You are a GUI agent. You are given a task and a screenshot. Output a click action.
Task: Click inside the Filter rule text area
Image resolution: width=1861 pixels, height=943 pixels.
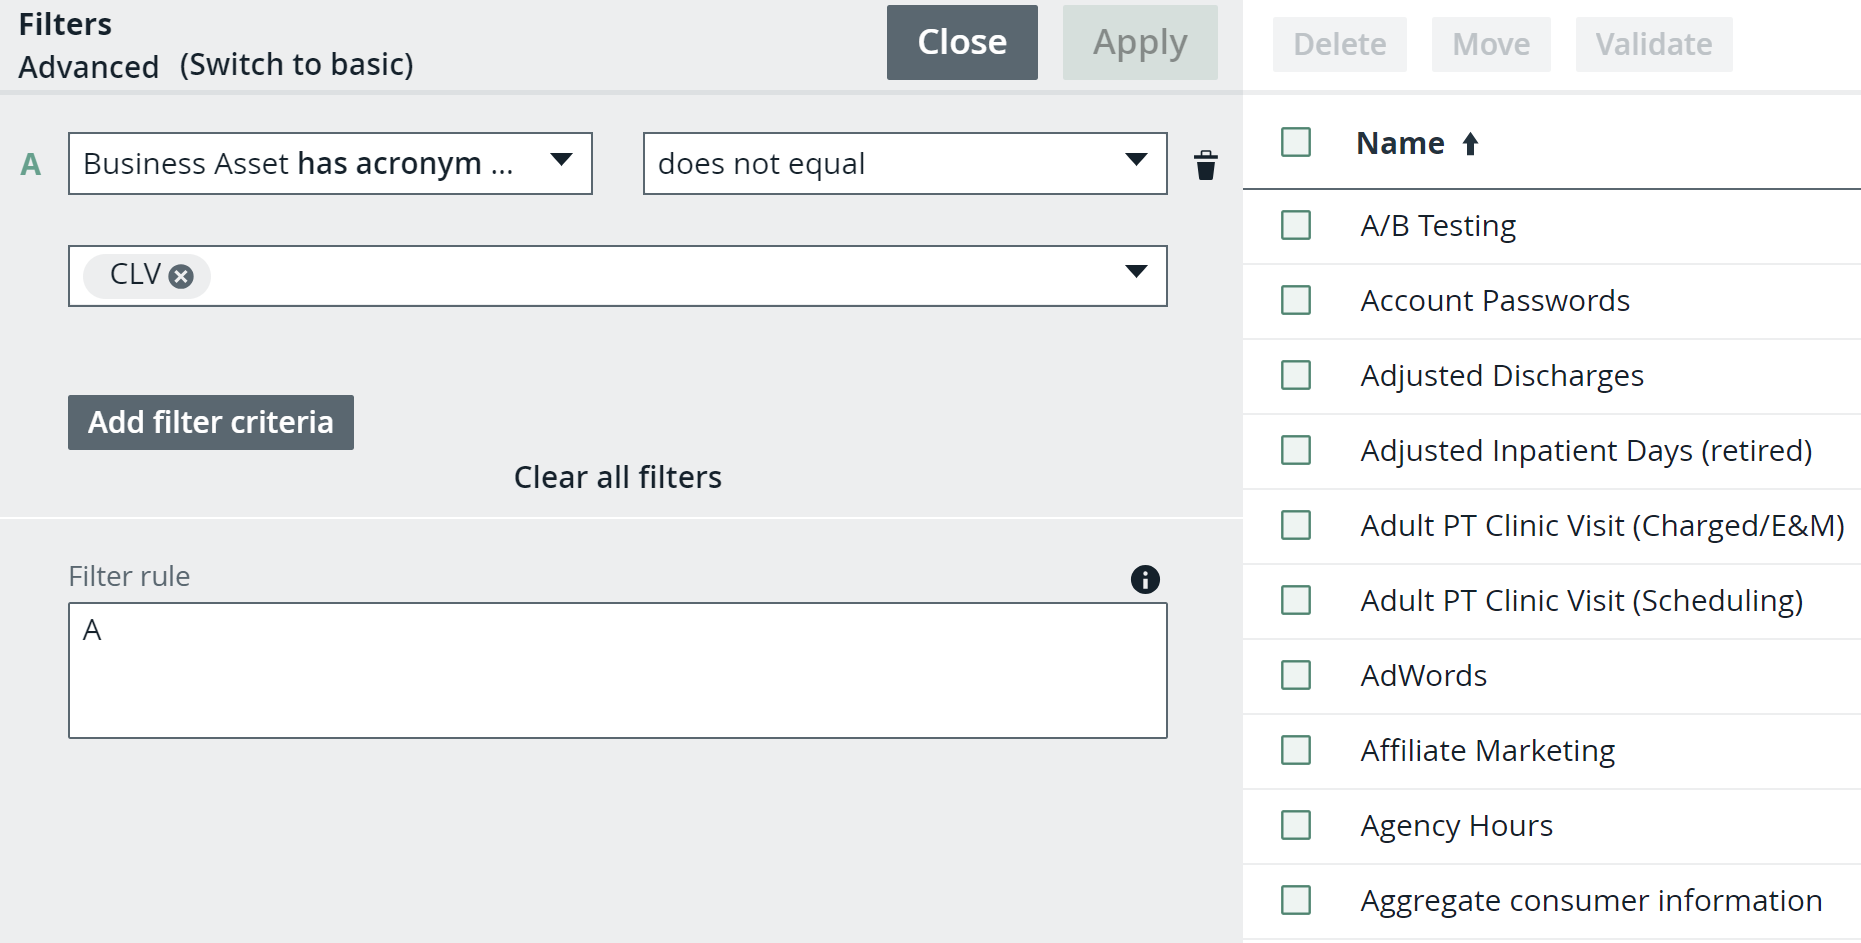pyautogui.click(x=617, y=670)
